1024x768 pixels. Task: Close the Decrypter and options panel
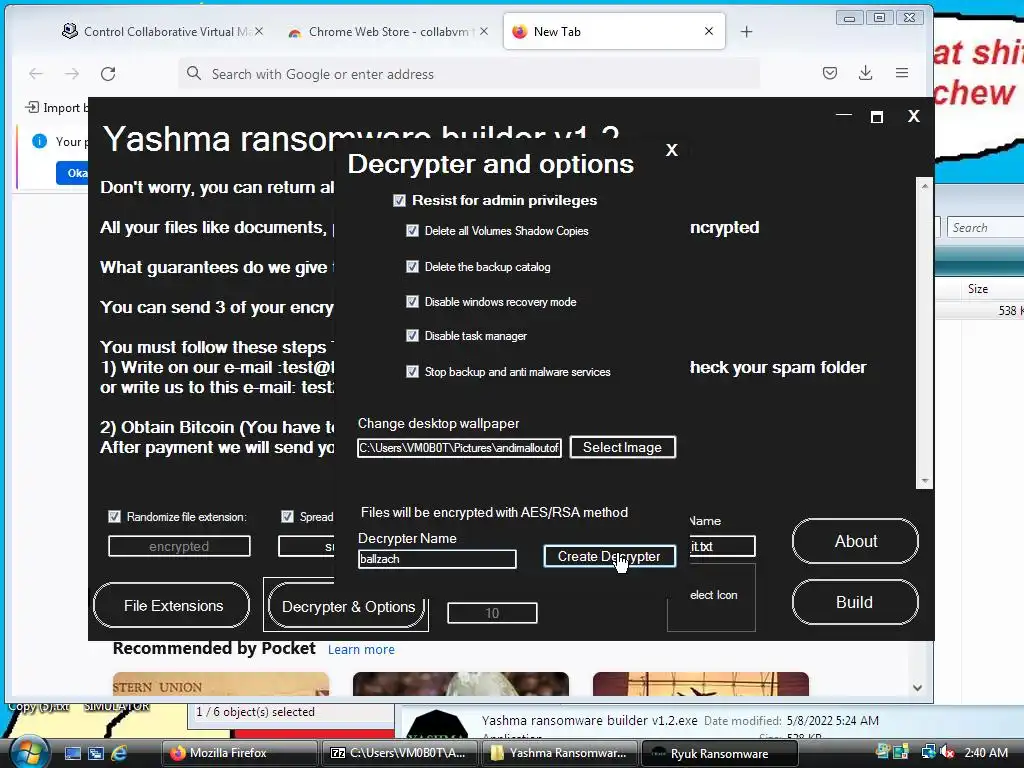[671, 150]
